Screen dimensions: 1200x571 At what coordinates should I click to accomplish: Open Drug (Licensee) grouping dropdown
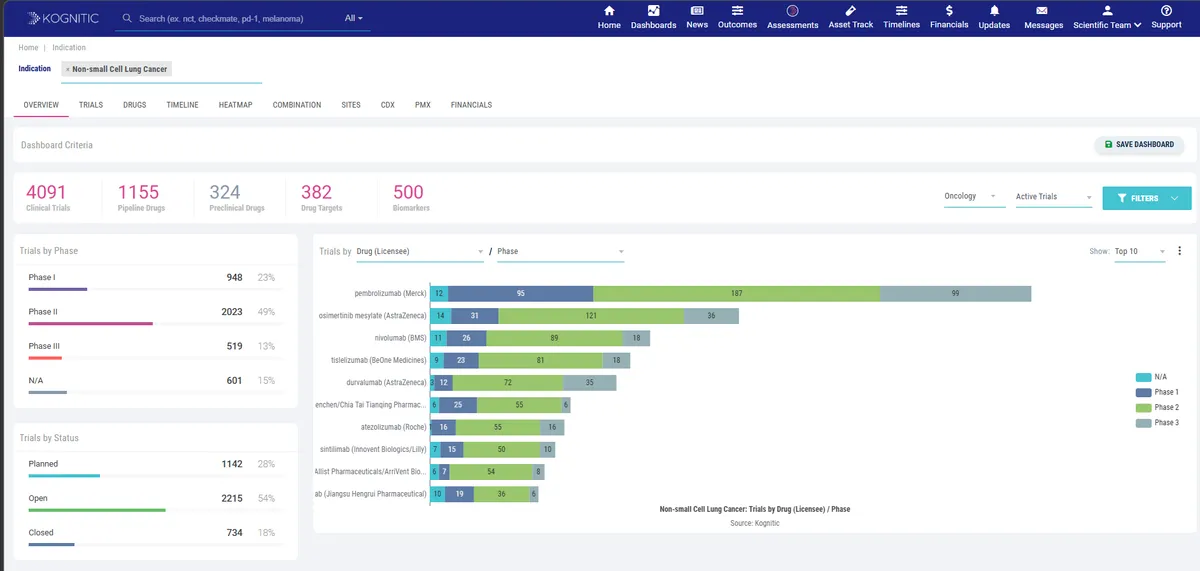click(x=420, y=252)
